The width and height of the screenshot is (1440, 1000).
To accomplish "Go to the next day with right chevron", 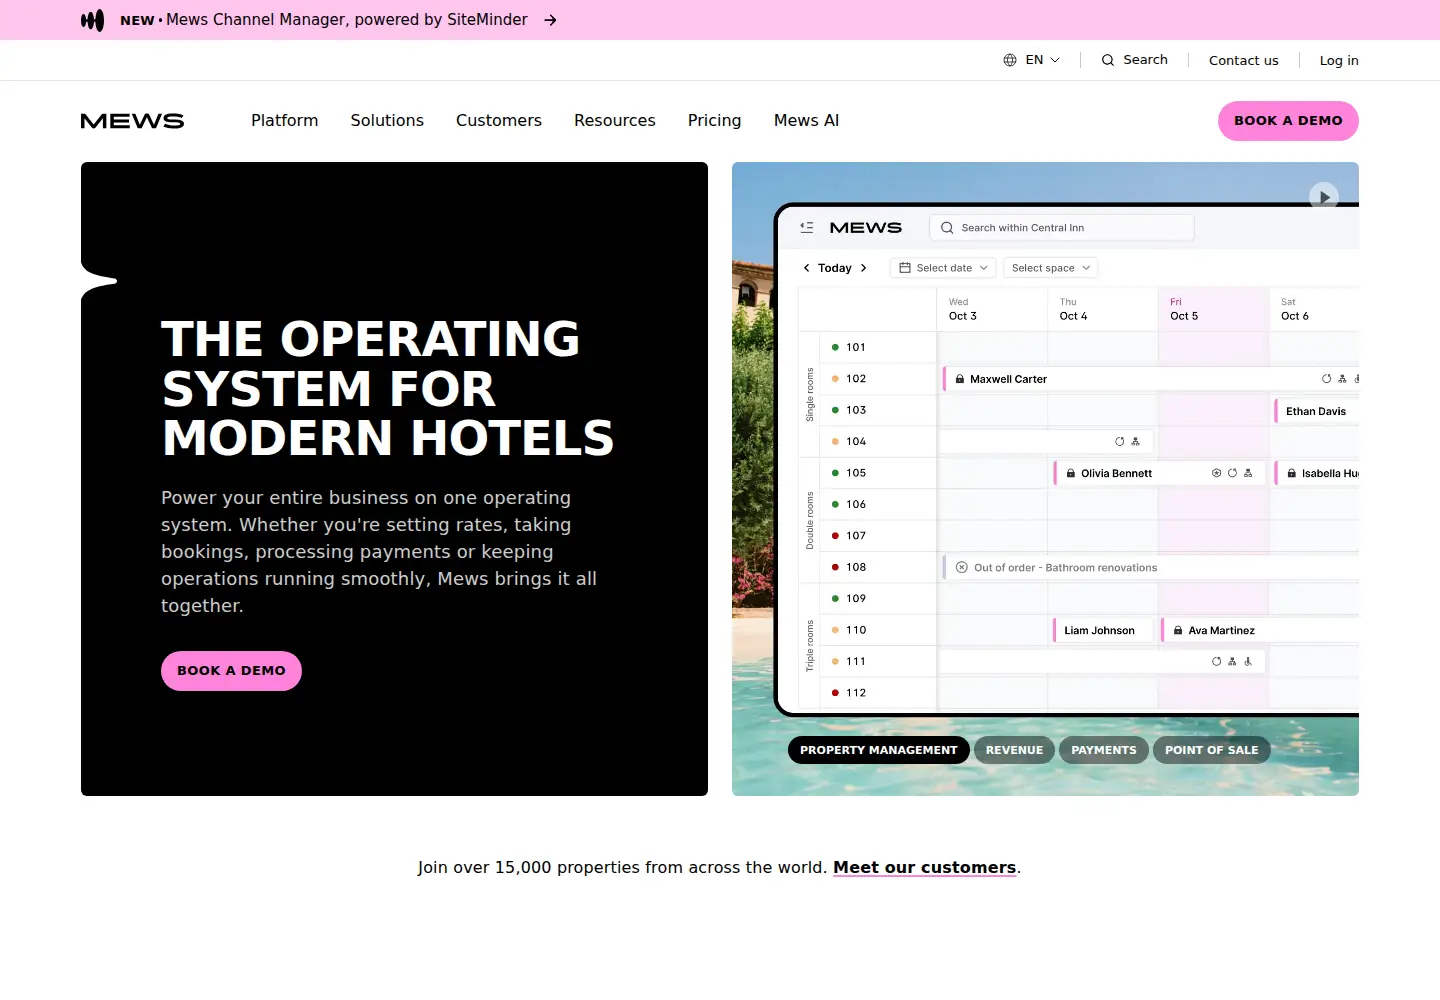I will (x=864, y=268).
